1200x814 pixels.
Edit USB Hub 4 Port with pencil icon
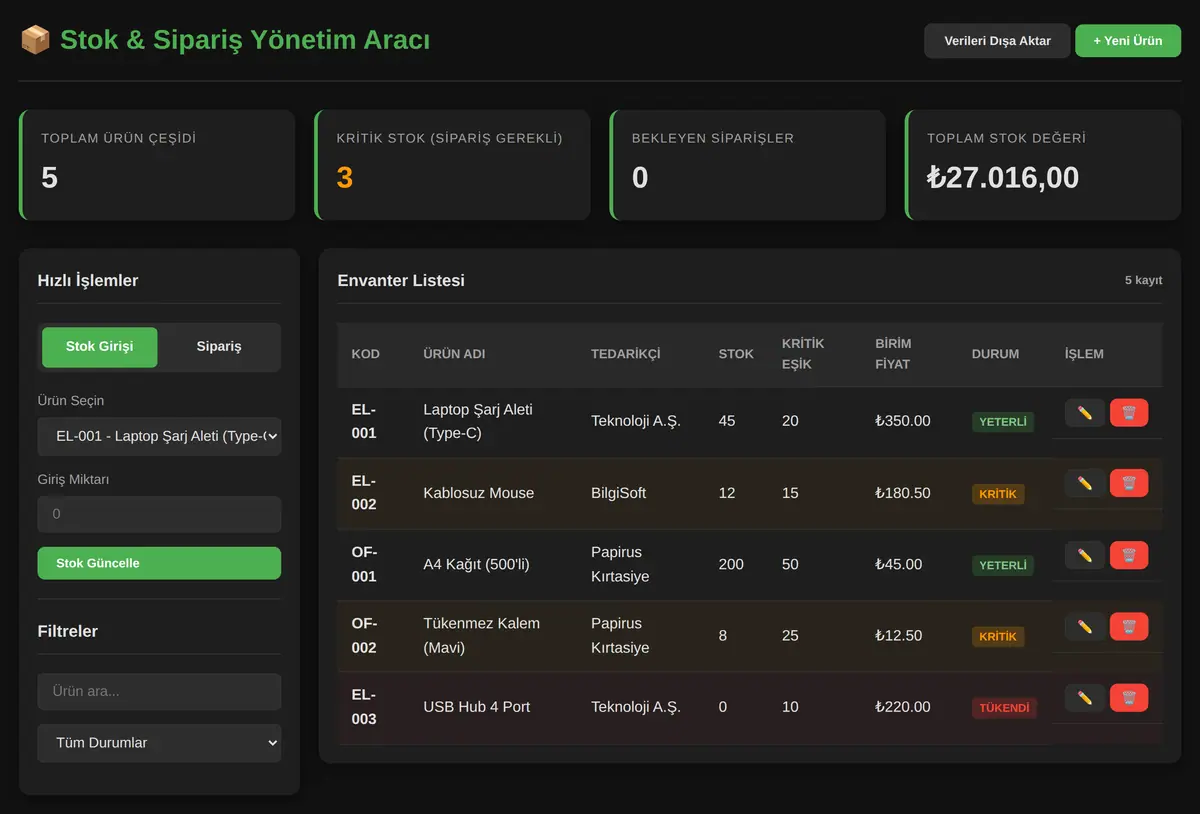pos(1085,698)
